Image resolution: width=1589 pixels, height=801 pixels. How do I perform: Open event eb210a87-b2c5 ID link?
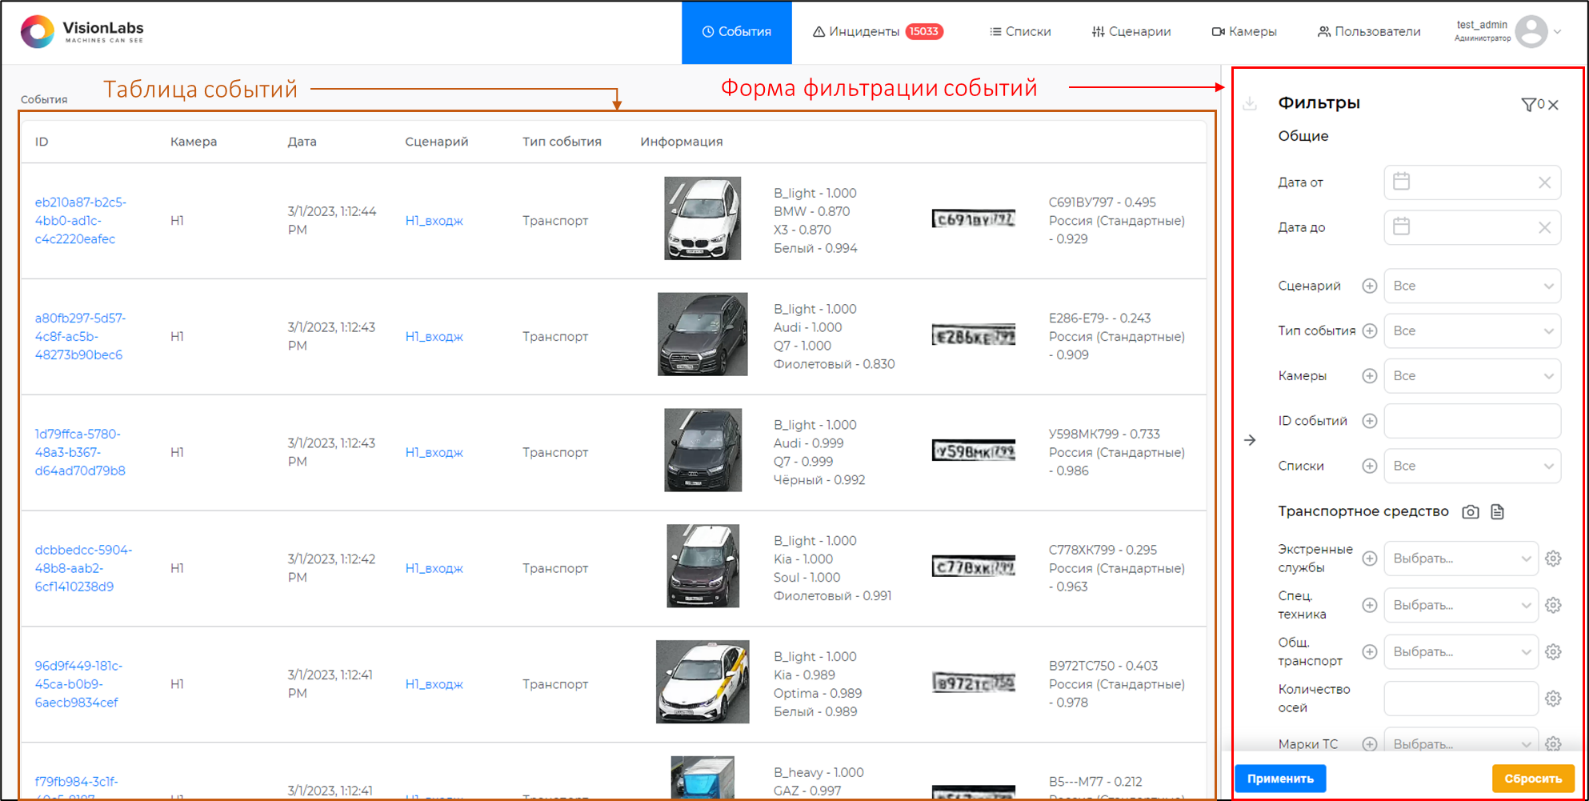[81, 221]
